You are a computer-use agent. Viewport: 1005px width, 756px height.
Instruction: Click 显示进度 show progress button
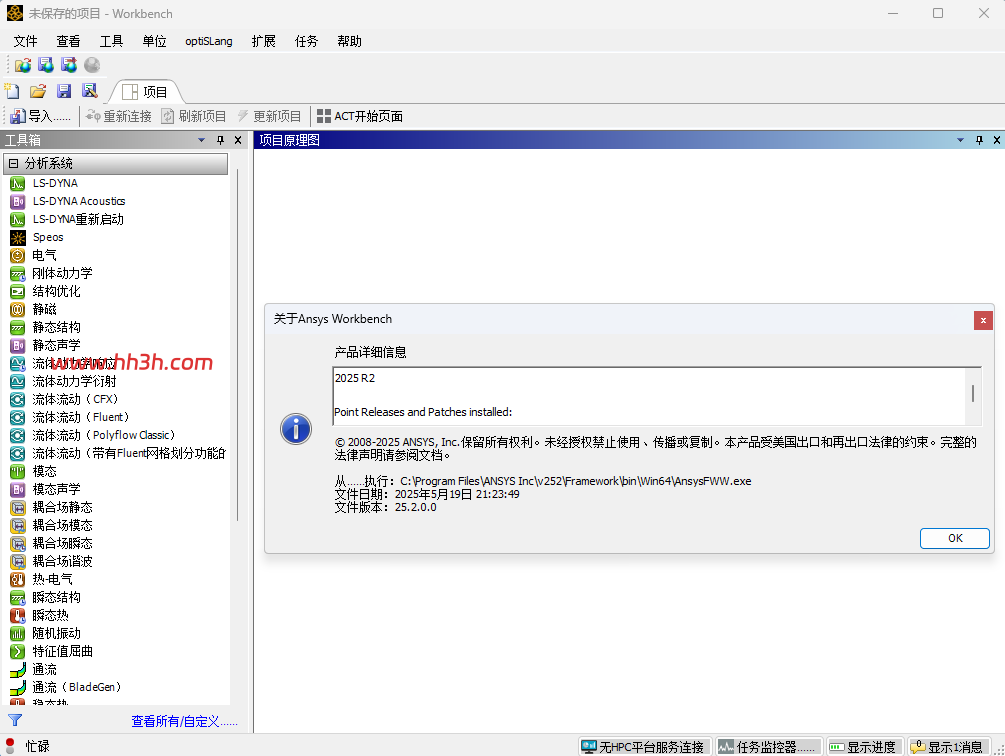tap(865, 746)
